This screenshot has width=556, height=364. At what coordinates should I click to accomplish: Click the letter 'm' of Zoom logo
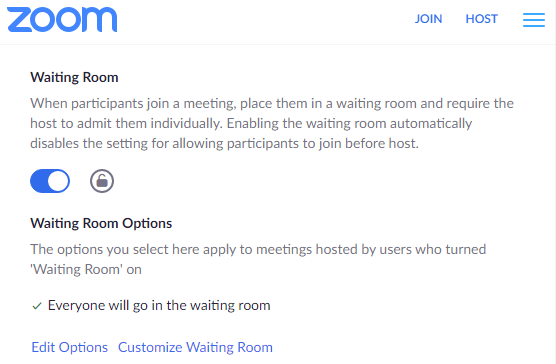pos(101,20)
